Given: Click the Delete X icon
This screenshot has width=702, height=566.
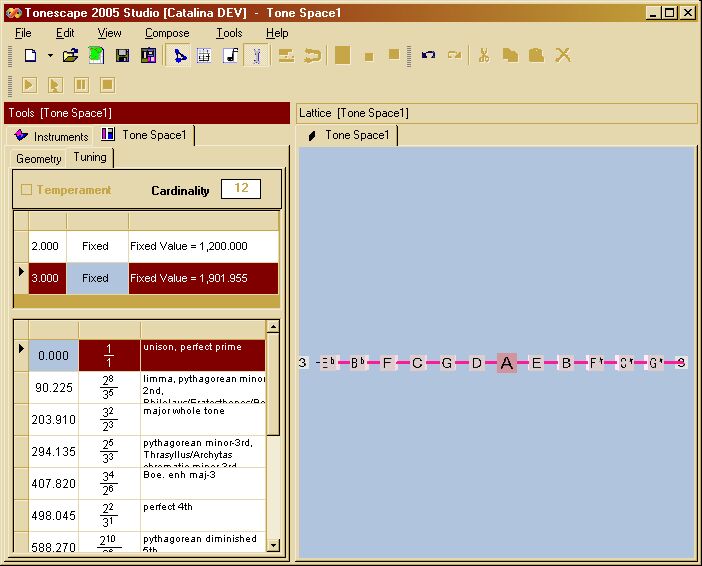Looking at the screenshot, I should [563, 56].
